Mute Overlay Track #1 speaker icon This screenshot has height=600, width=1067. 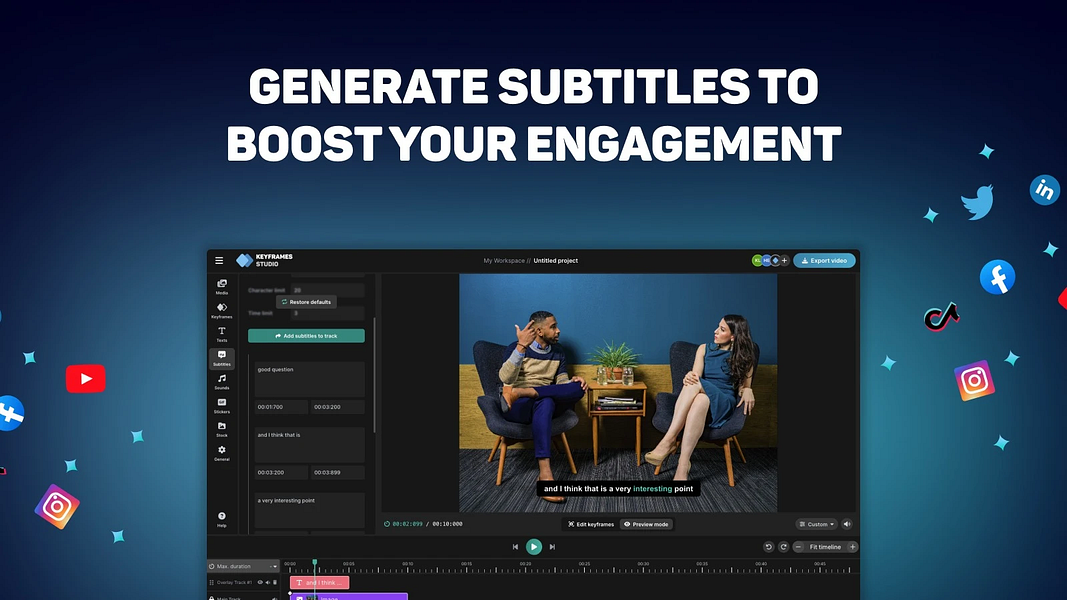point(268,582)
